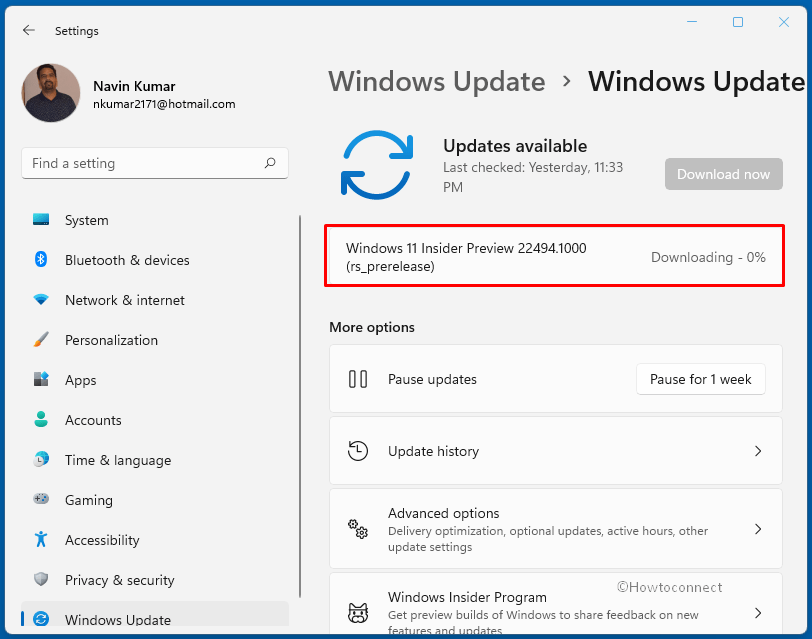Click the Update history clock icon
812x639 pixels.
[x=358, y=451]
